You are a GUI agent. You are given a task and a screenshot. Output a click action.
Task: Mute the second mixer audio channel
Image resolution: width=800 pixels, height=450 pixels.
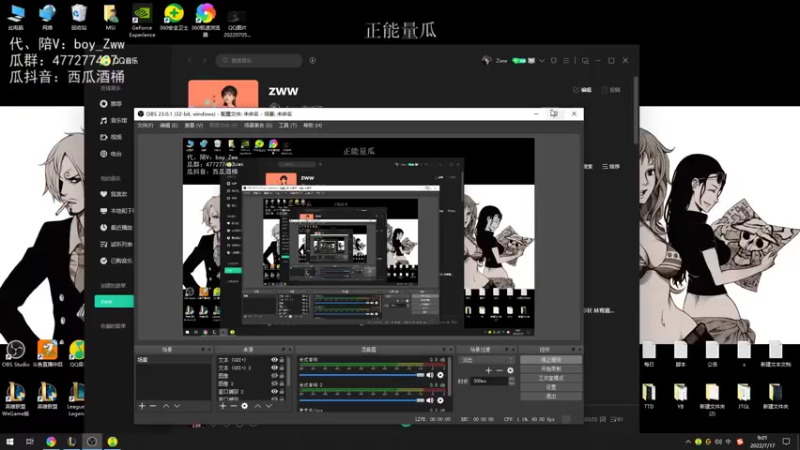[x=430, y=401]
